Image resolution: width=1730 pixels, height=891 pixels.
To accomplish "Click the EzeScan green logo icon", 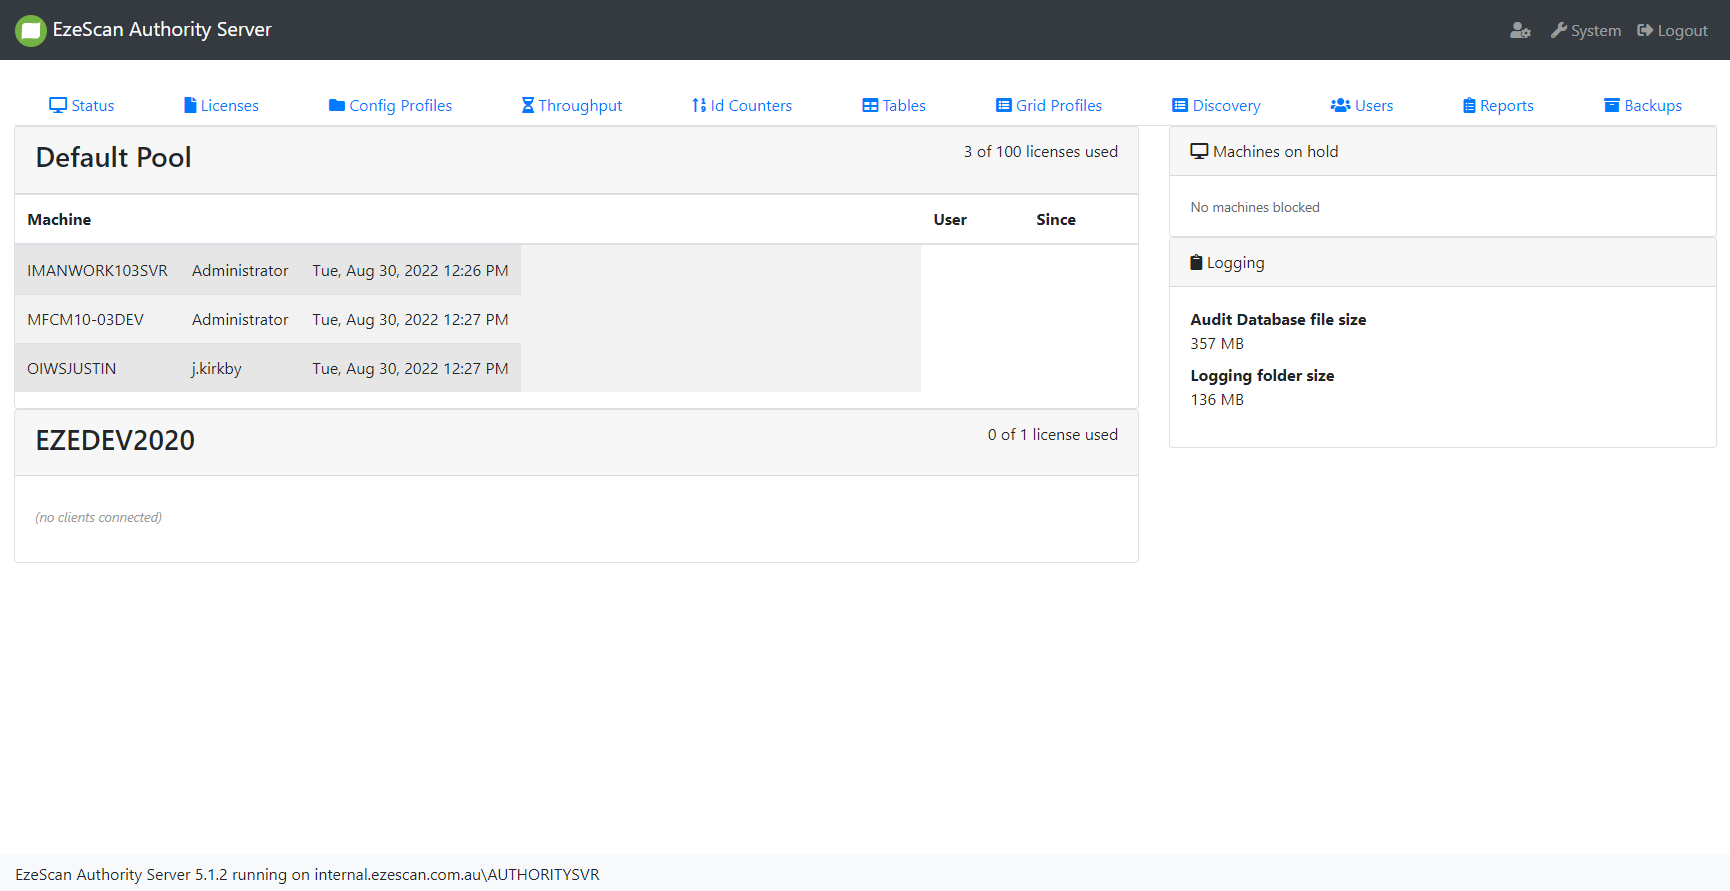I will [x=31, y=31].
